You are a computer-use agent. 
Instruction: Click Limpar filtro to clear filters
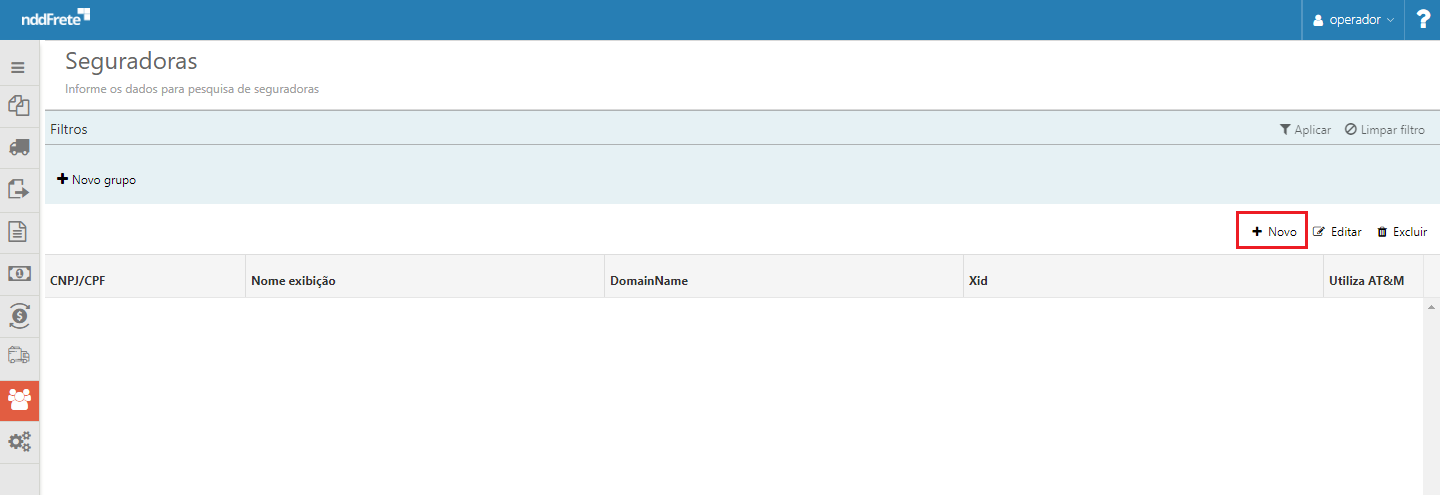[1385, 130]
